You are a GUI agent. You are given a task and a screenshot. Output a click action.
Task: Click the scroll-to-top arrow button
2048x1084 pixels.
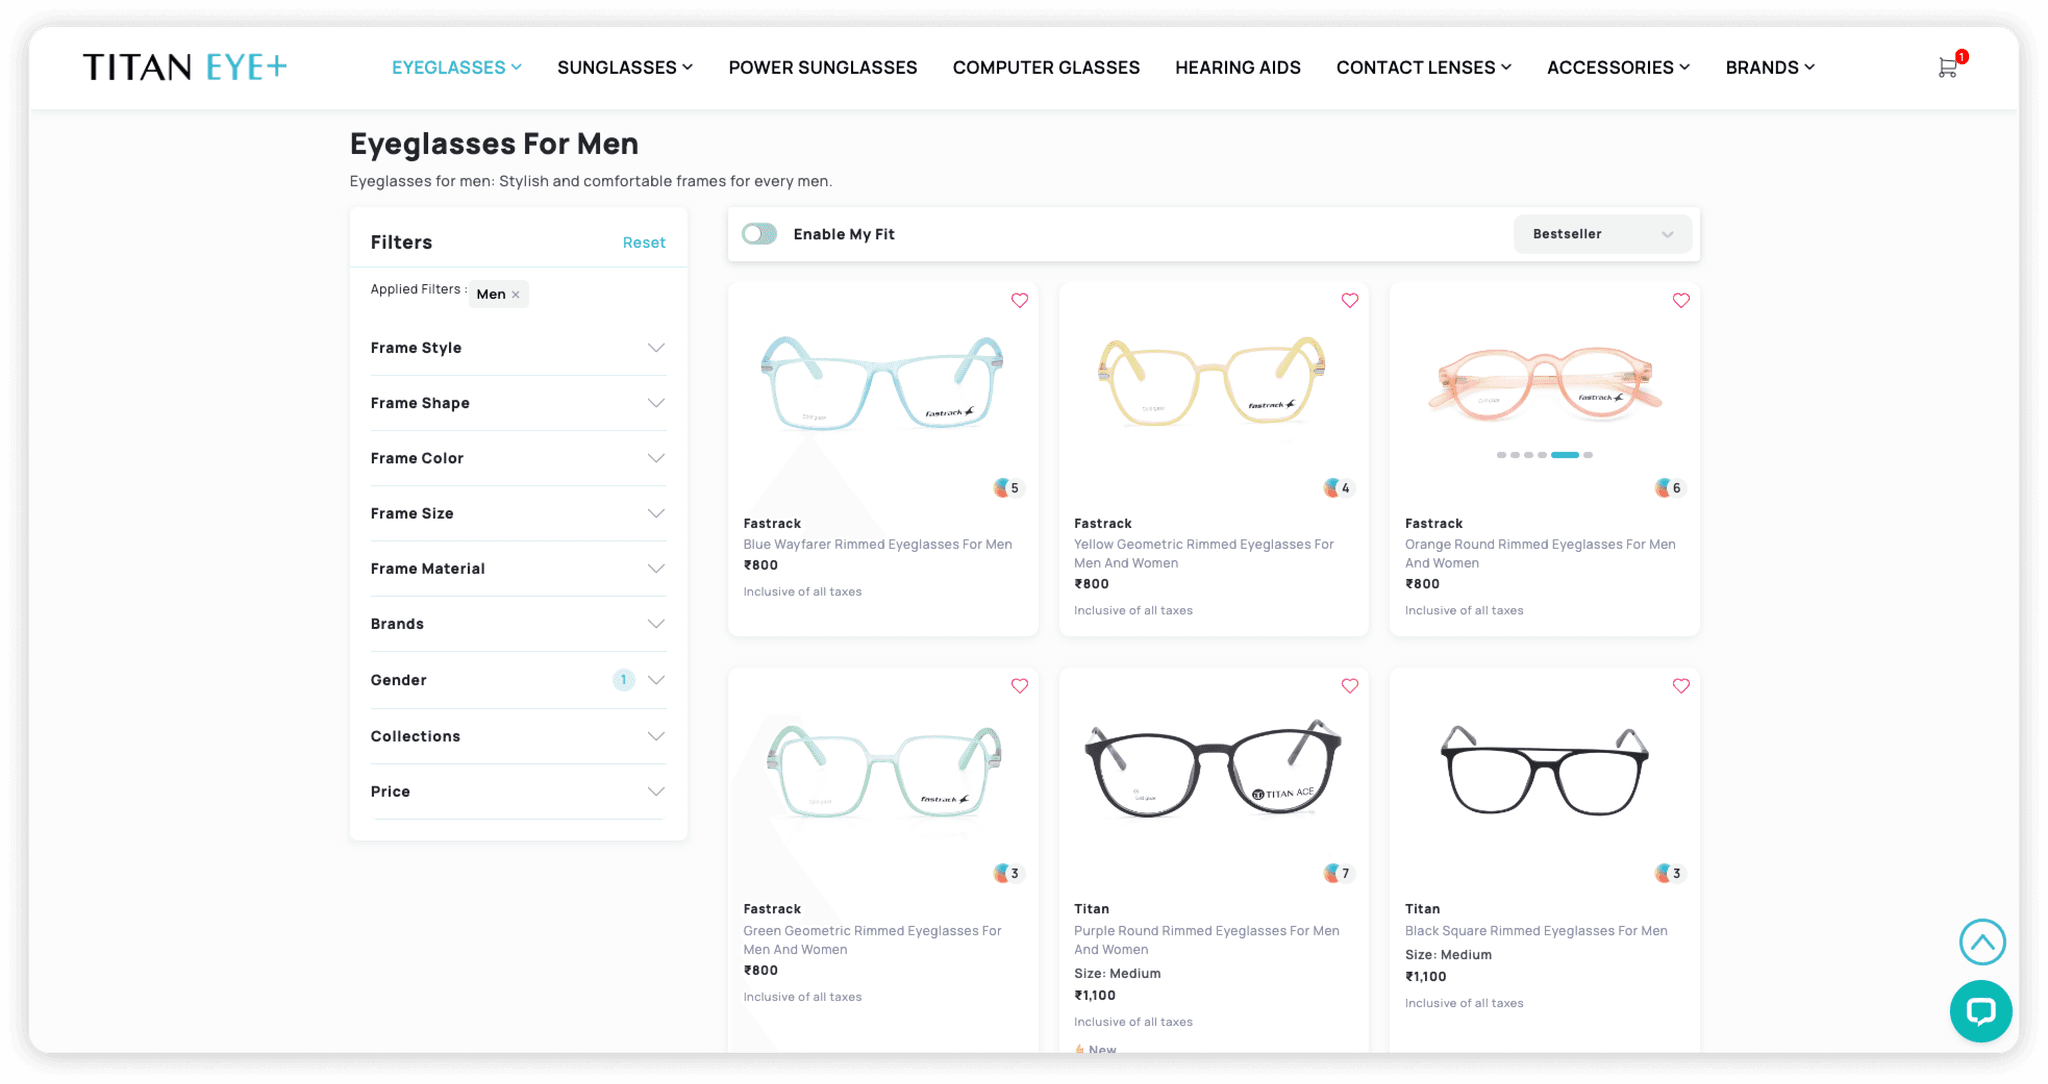coord(1982,941)
